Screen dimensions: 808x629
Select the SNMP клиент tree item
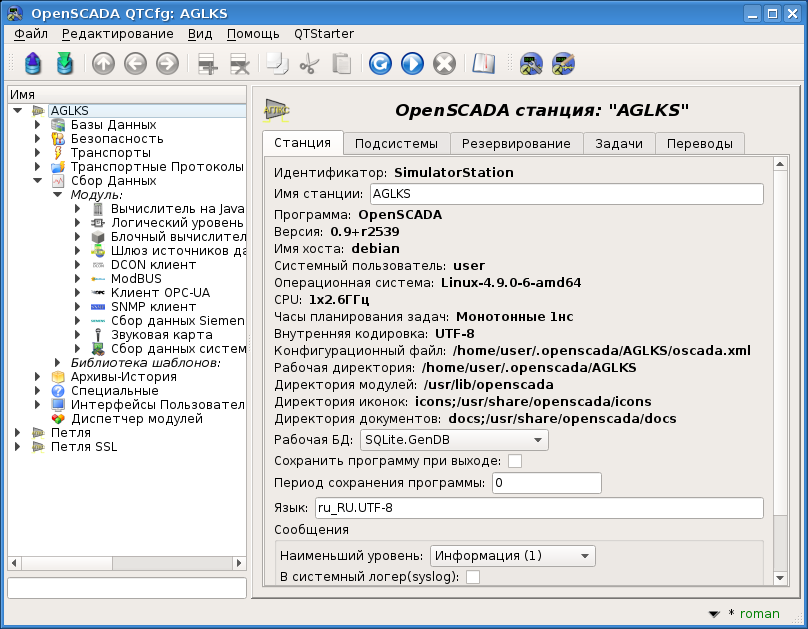click(x=154, y=307)
